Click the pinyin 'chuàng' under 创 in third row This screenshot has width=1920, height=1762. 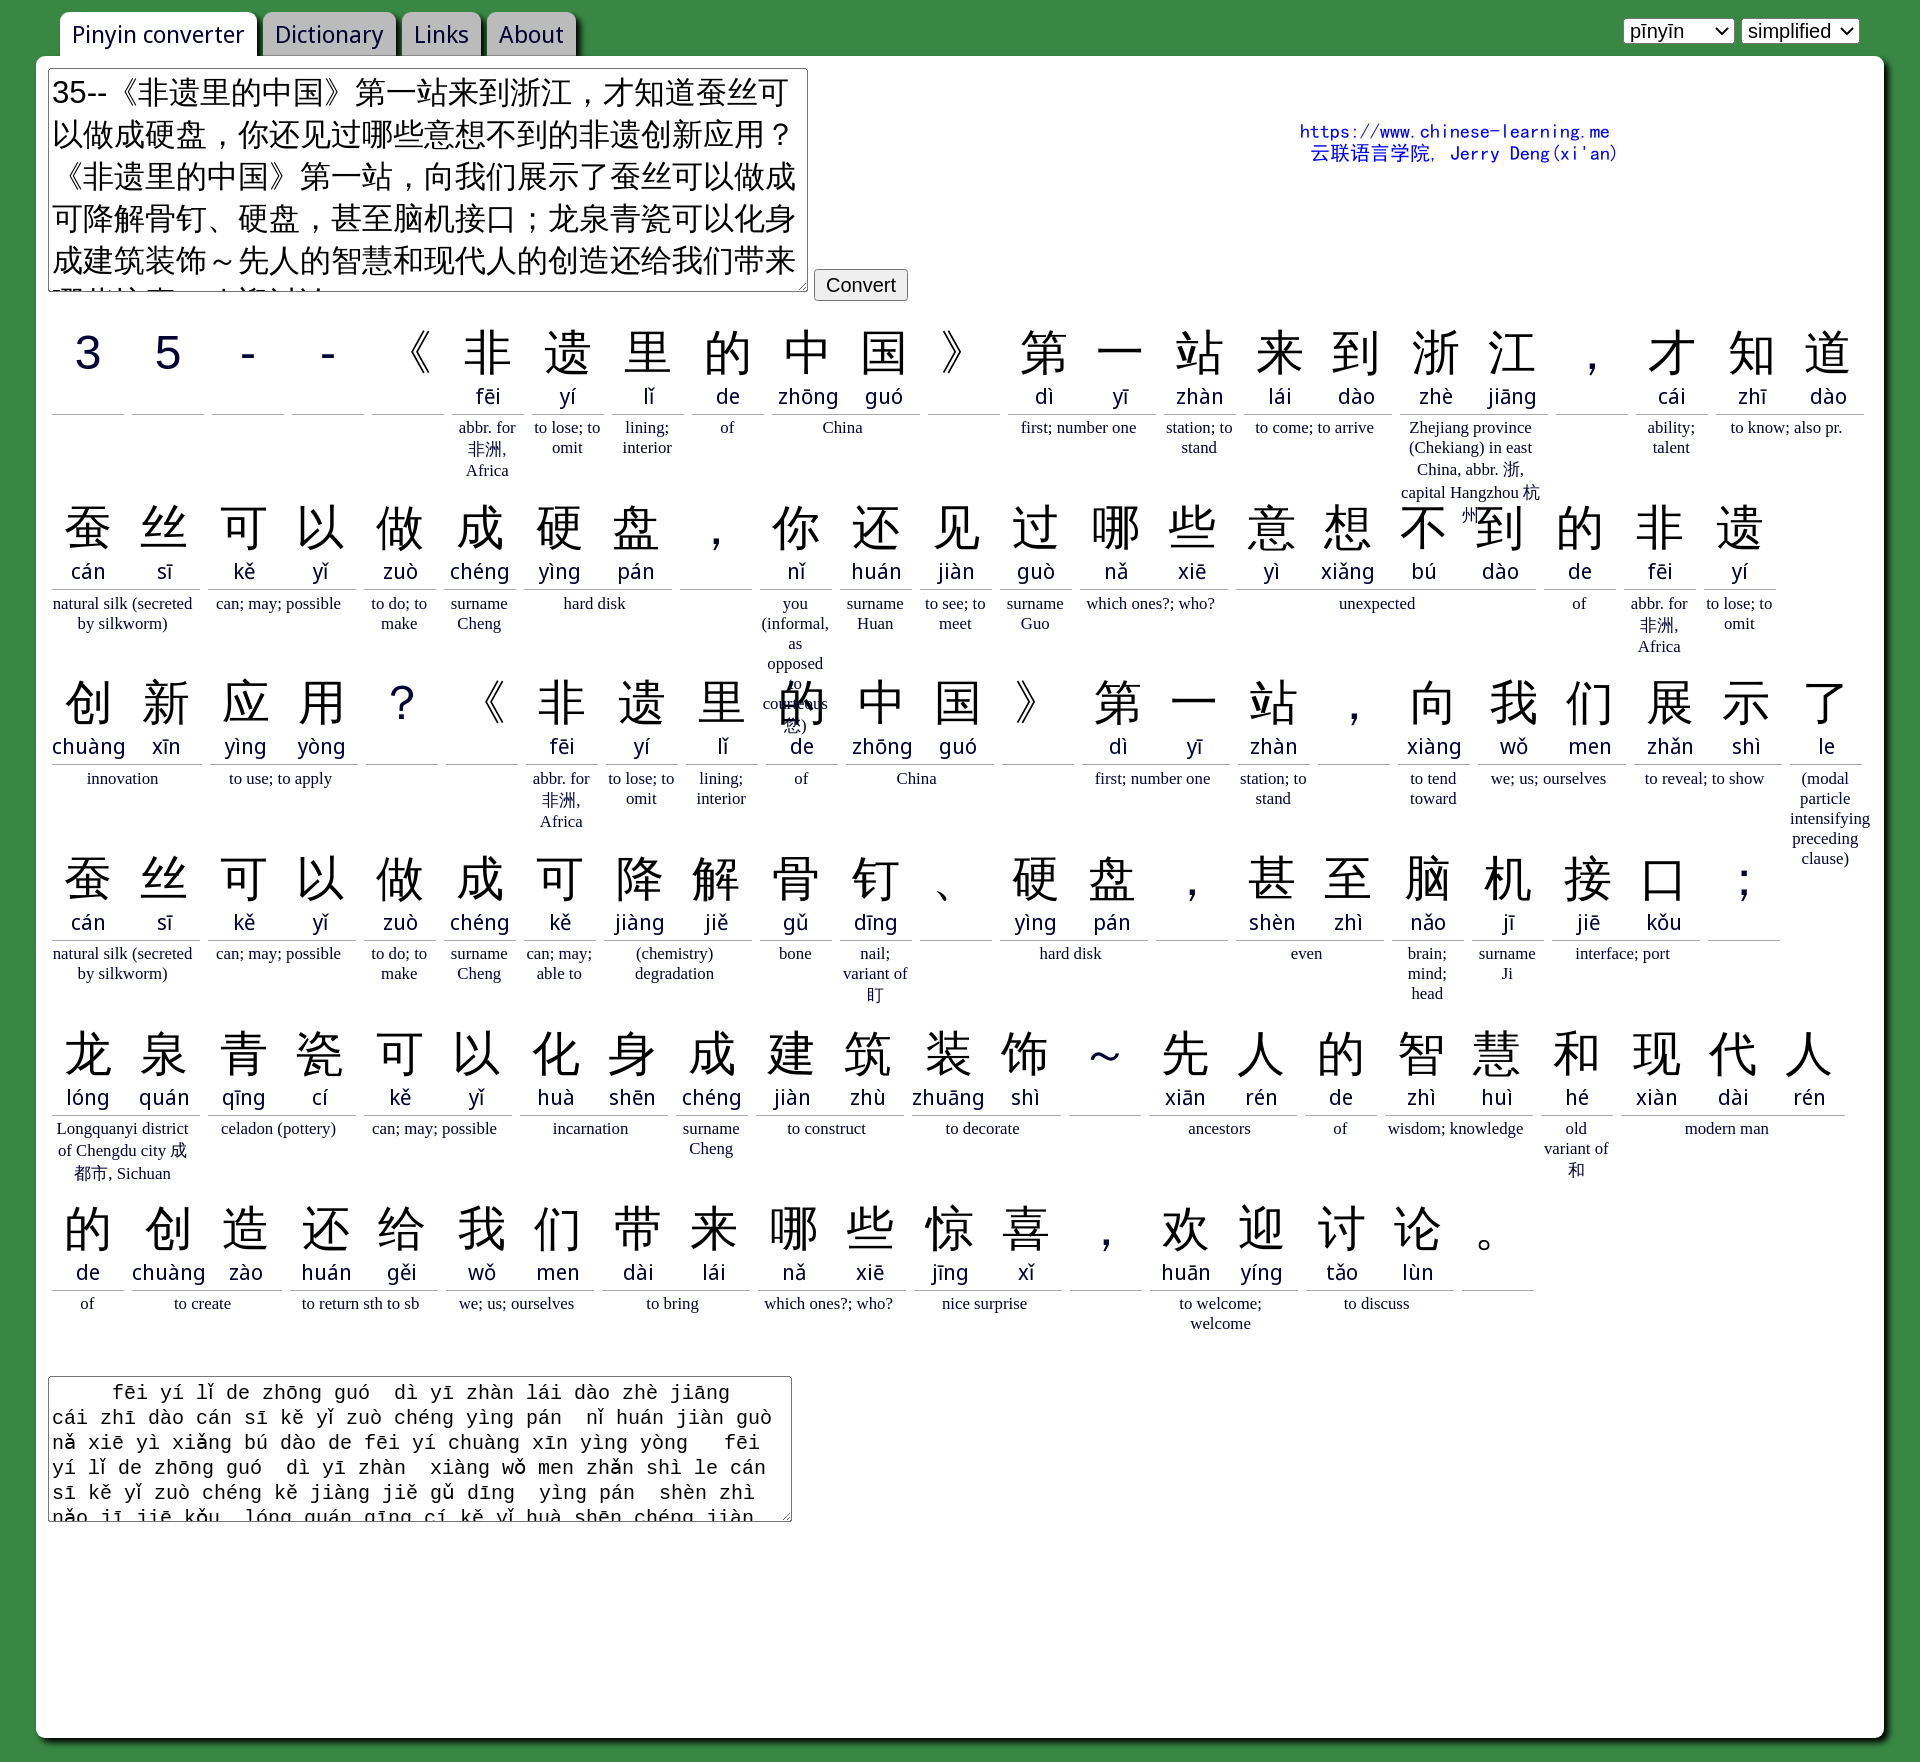point(89,747)
